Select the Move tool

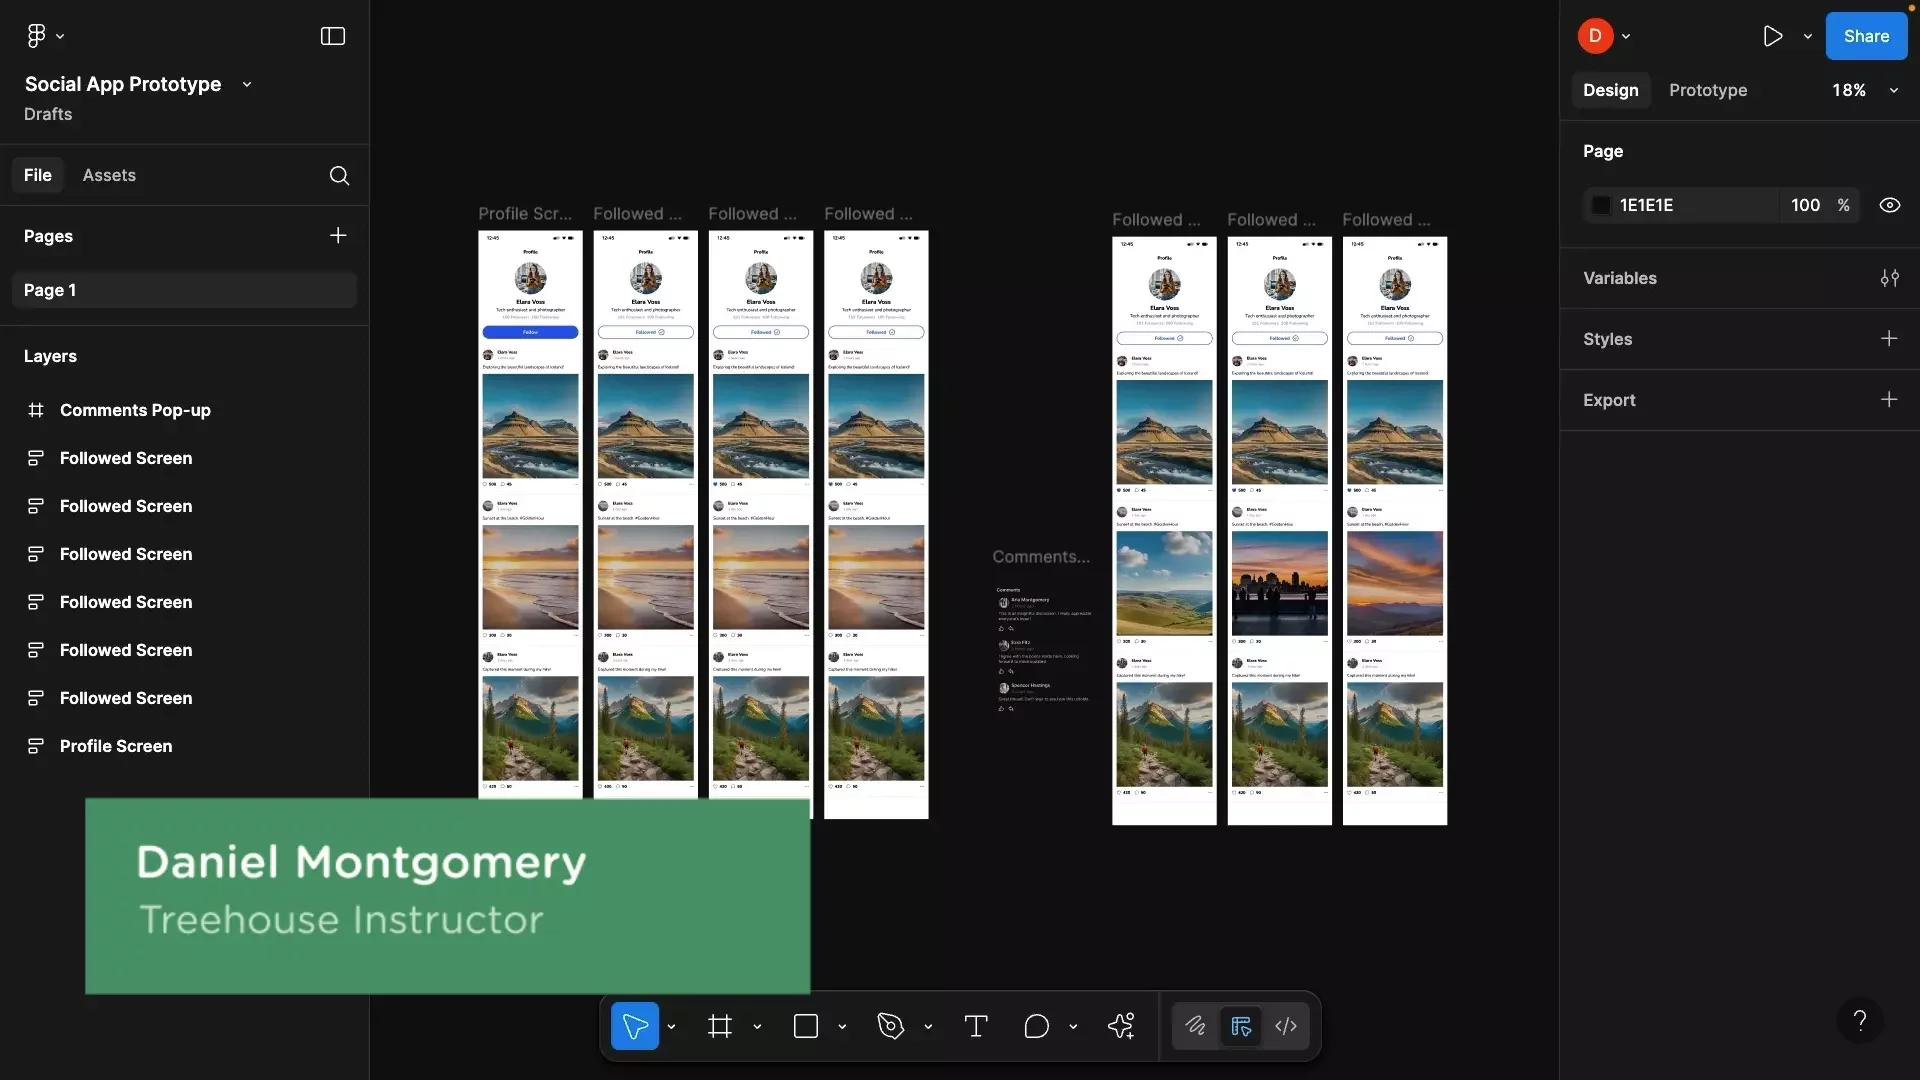(x=634, y=1026)
